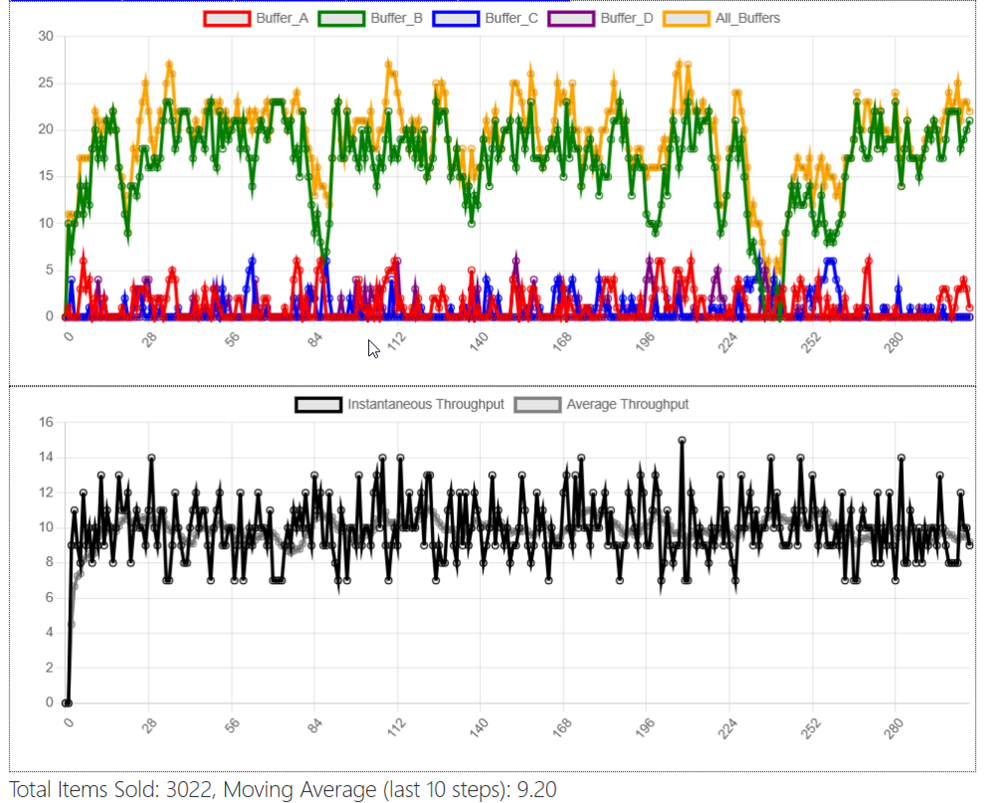Image resolution: width=1004 pixels, height=803 pixels.
Task: Click the orange All_Buffers legend swatch
Action: point(686,19)
